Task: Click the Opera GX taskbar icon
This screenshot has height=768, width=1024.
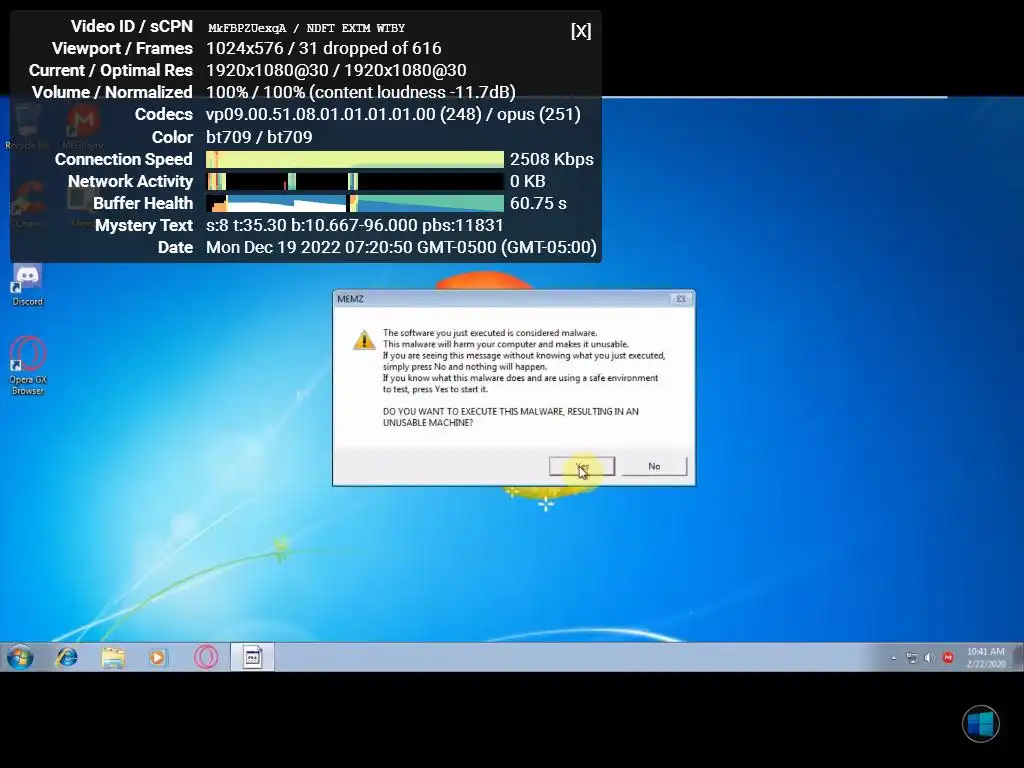Action: [x=206, y=657]
